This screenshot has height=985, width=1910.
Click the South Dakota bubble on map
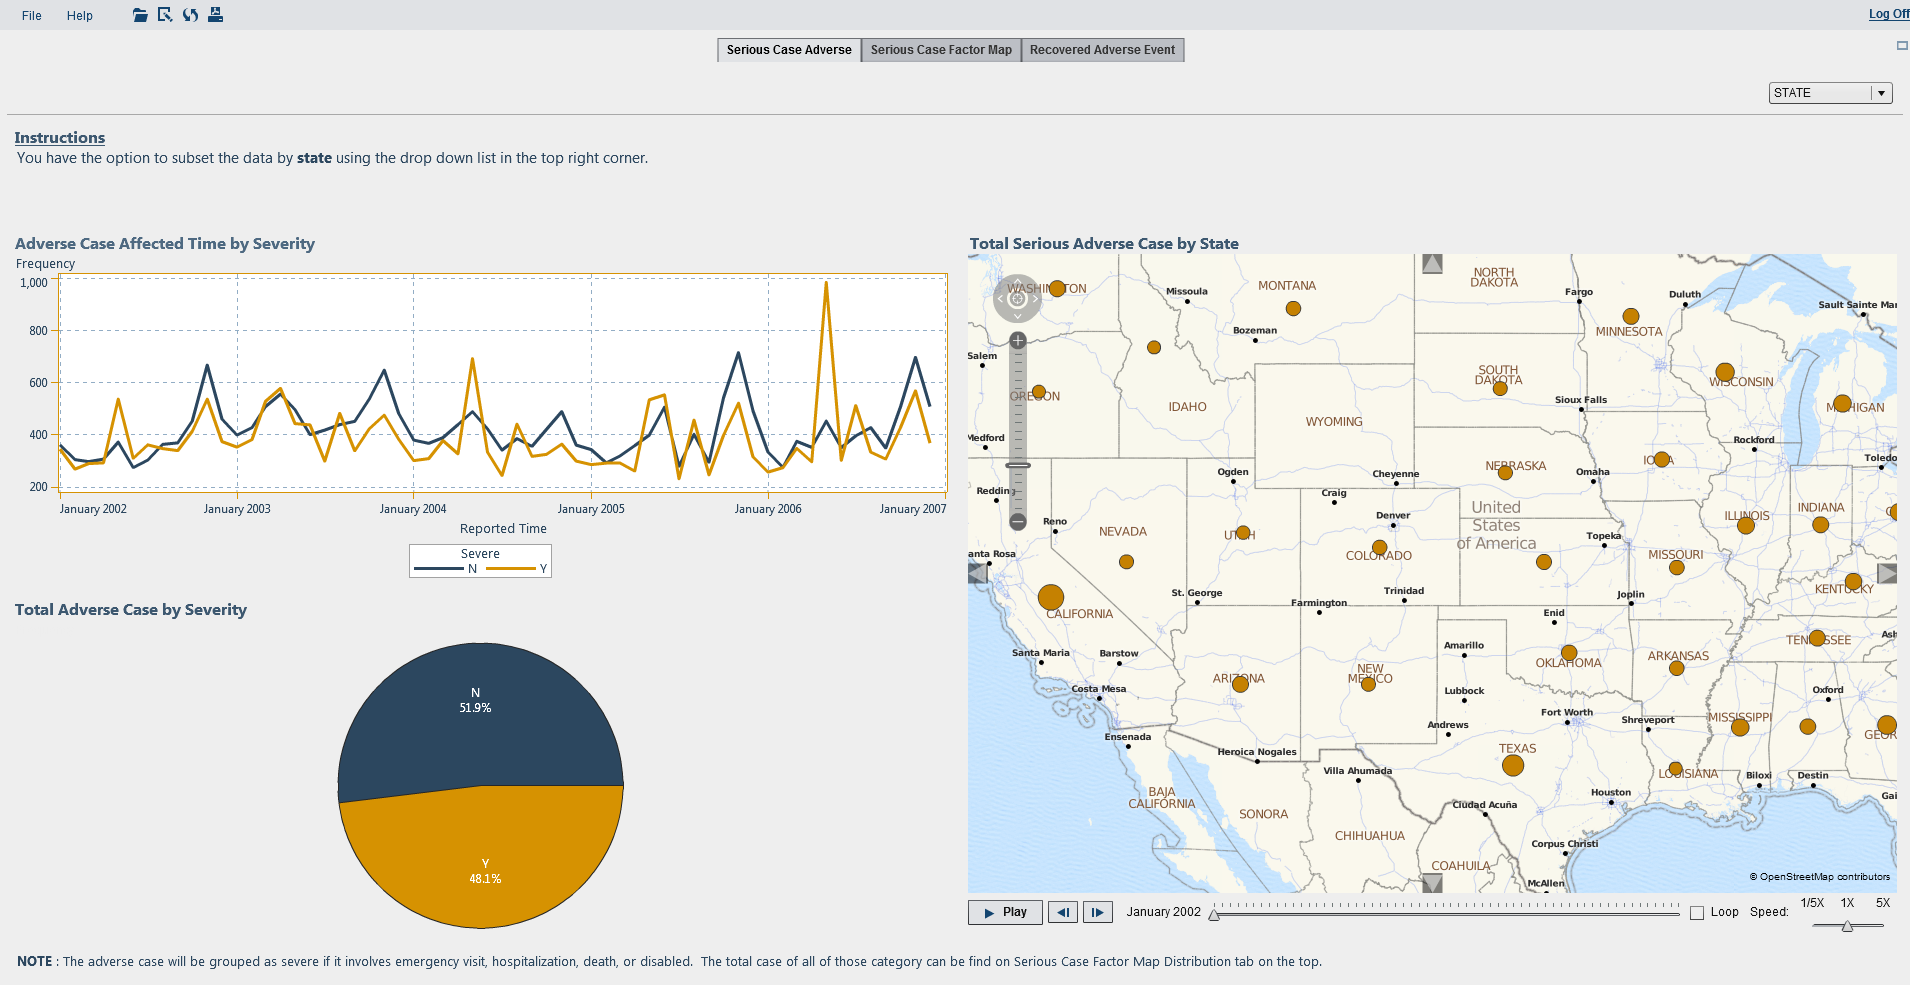(x=1500, y=388)
